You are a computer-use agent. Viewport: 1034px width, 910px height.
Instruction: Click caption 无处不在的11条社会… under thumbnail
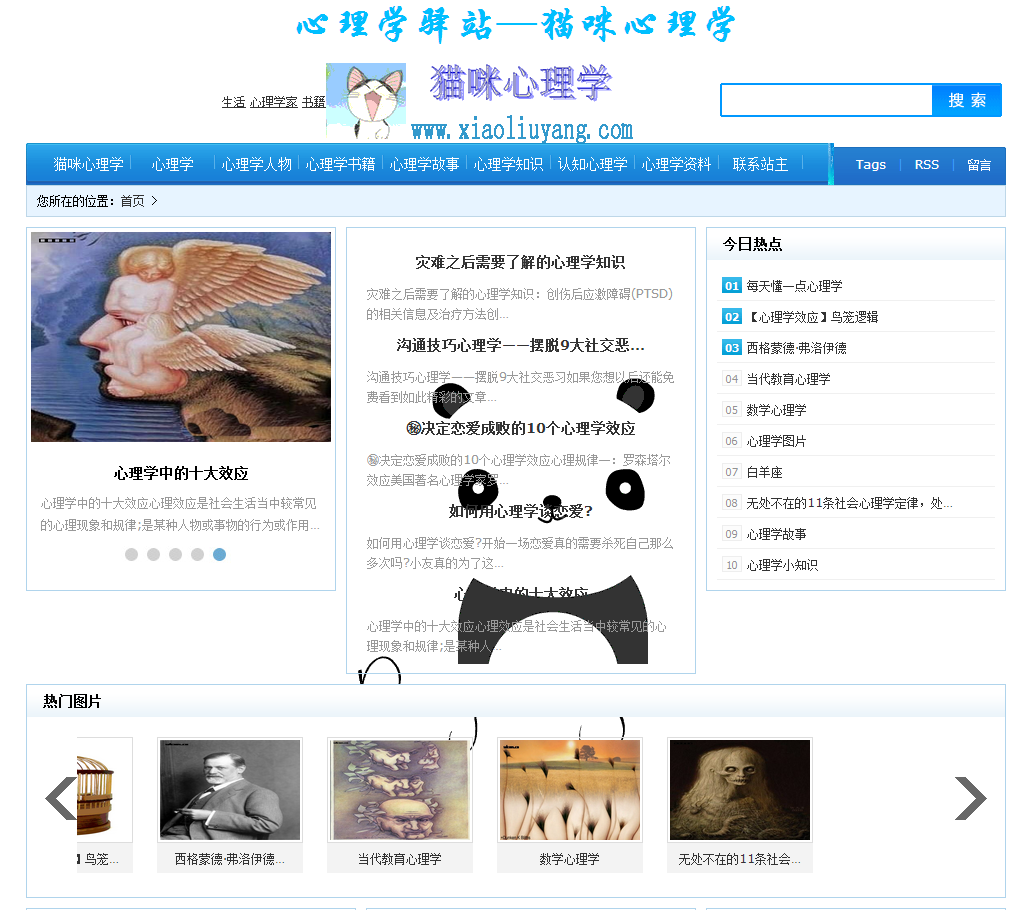pyautogui.click(x=739, y=859)
